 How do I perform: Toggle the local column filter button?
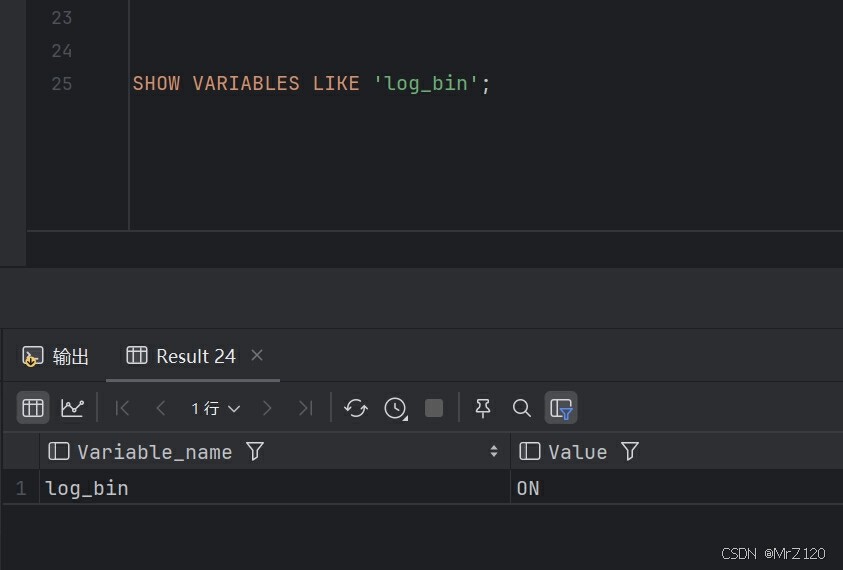[x=561, y=408]
